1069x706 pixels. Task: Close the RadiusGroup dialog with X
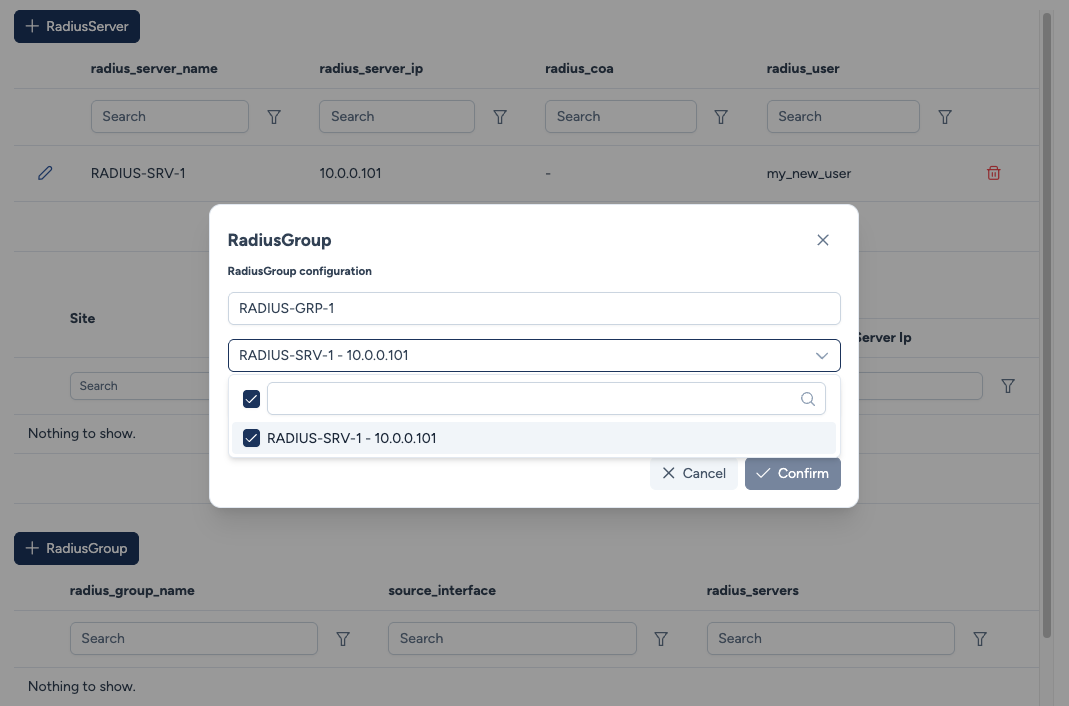pyautogui.click(x=823, y=240)
